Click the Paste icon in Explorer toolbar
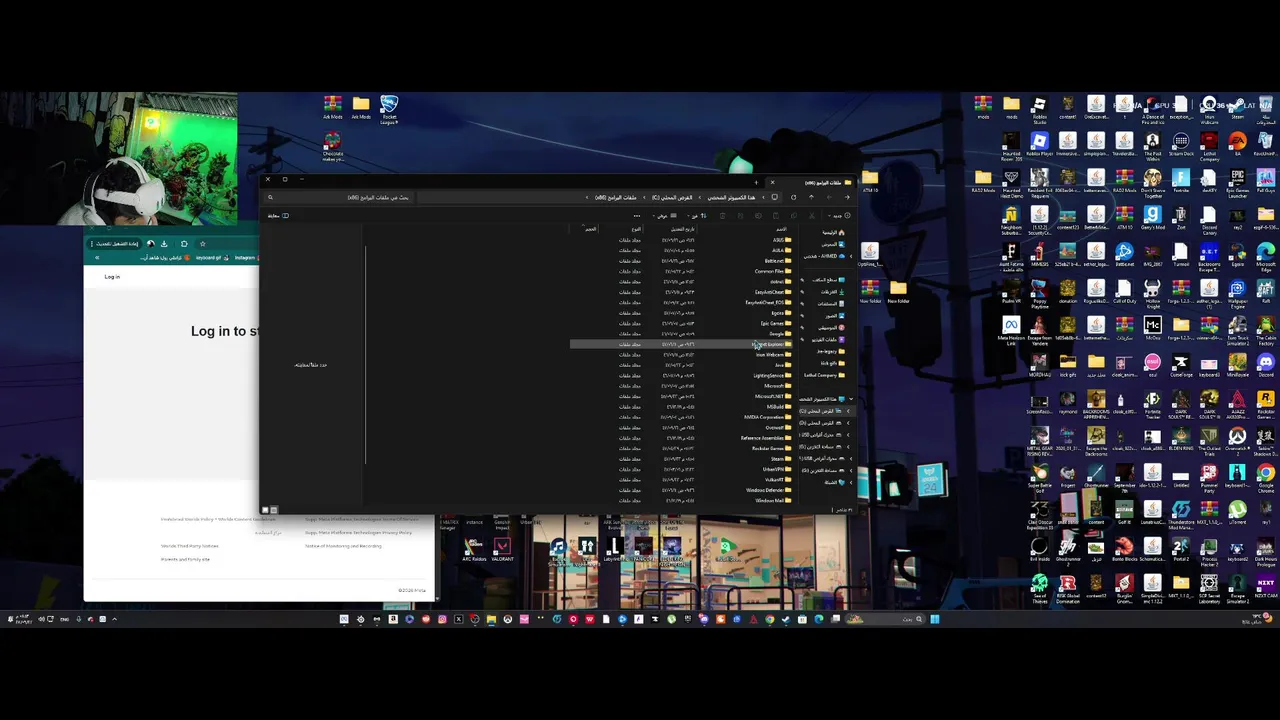The image size is (1280, 720). click(x=776, y=216)
